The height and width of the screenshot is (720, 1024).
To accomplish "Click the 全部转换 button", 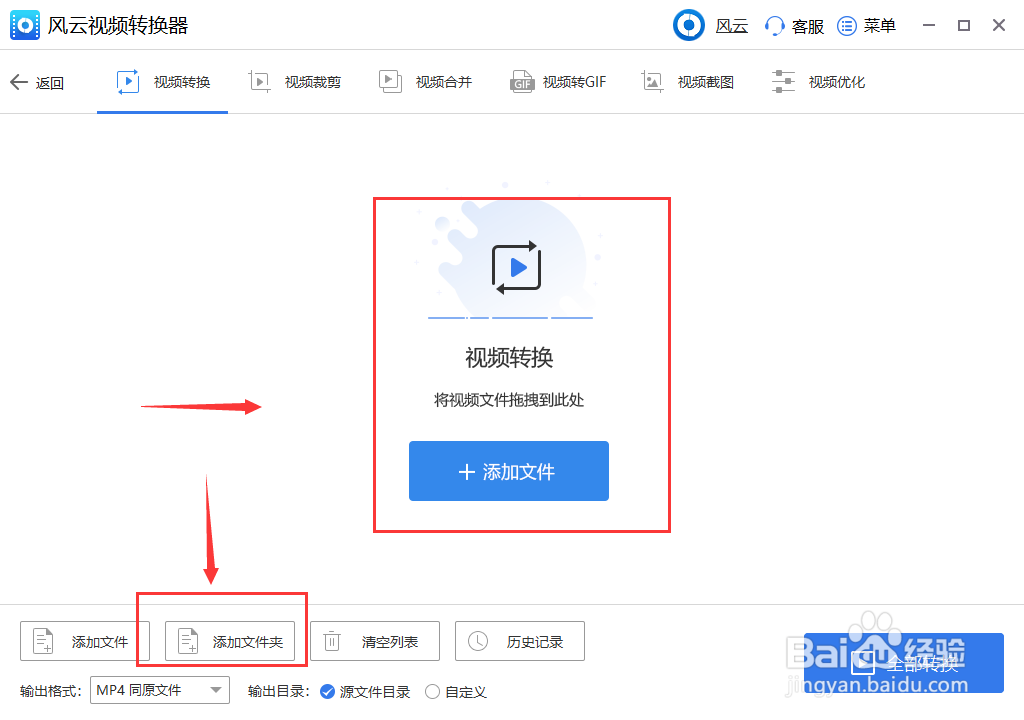I will click(x=904, y=663).
